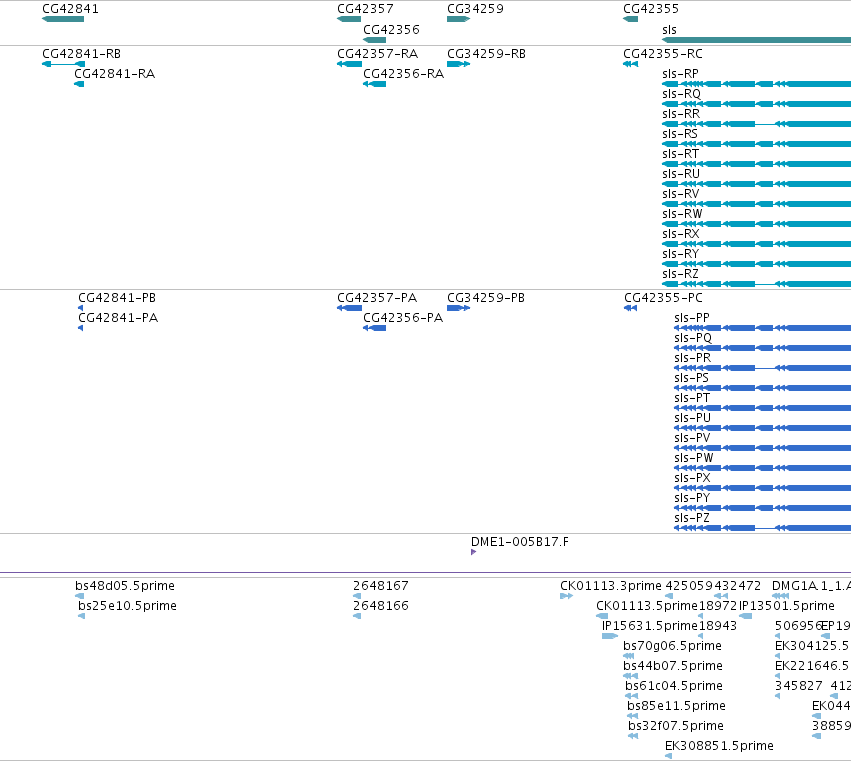851x761 pixels.
Task: Select the CG42841 gene bar
Action: pyautogui.click(x=63, y=19)
